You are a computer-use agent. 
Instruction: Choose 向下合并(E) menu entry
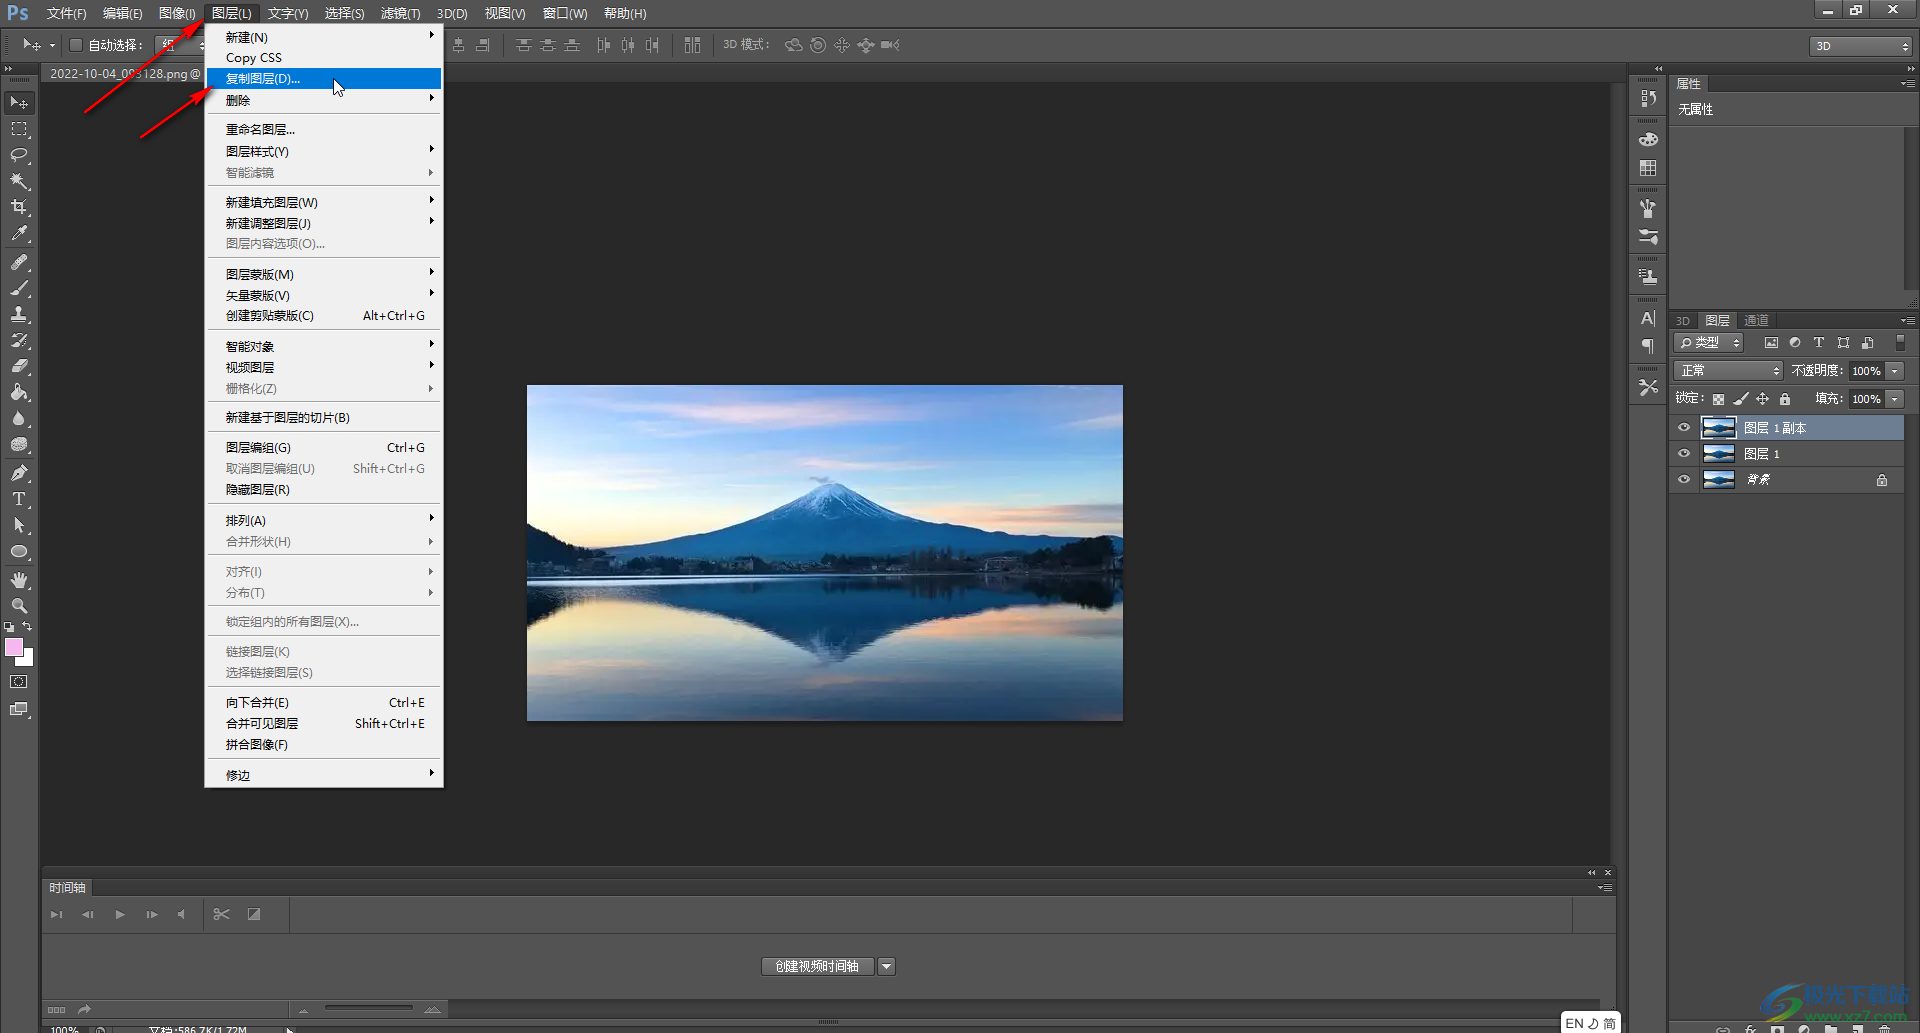pyautogui.click(x=323, y=702)
